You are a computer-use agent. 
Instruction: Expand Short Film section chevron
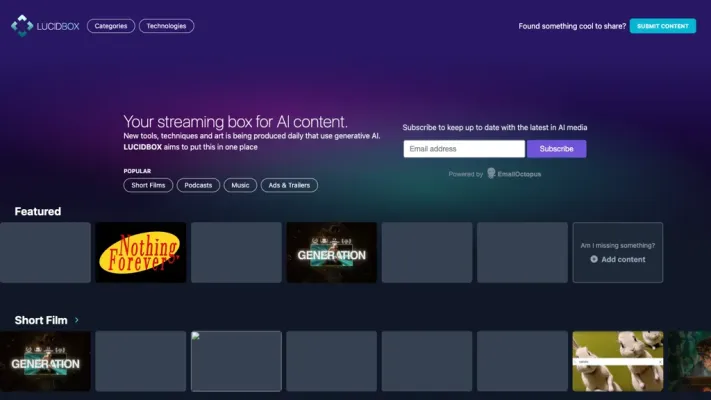pos(77,320)
